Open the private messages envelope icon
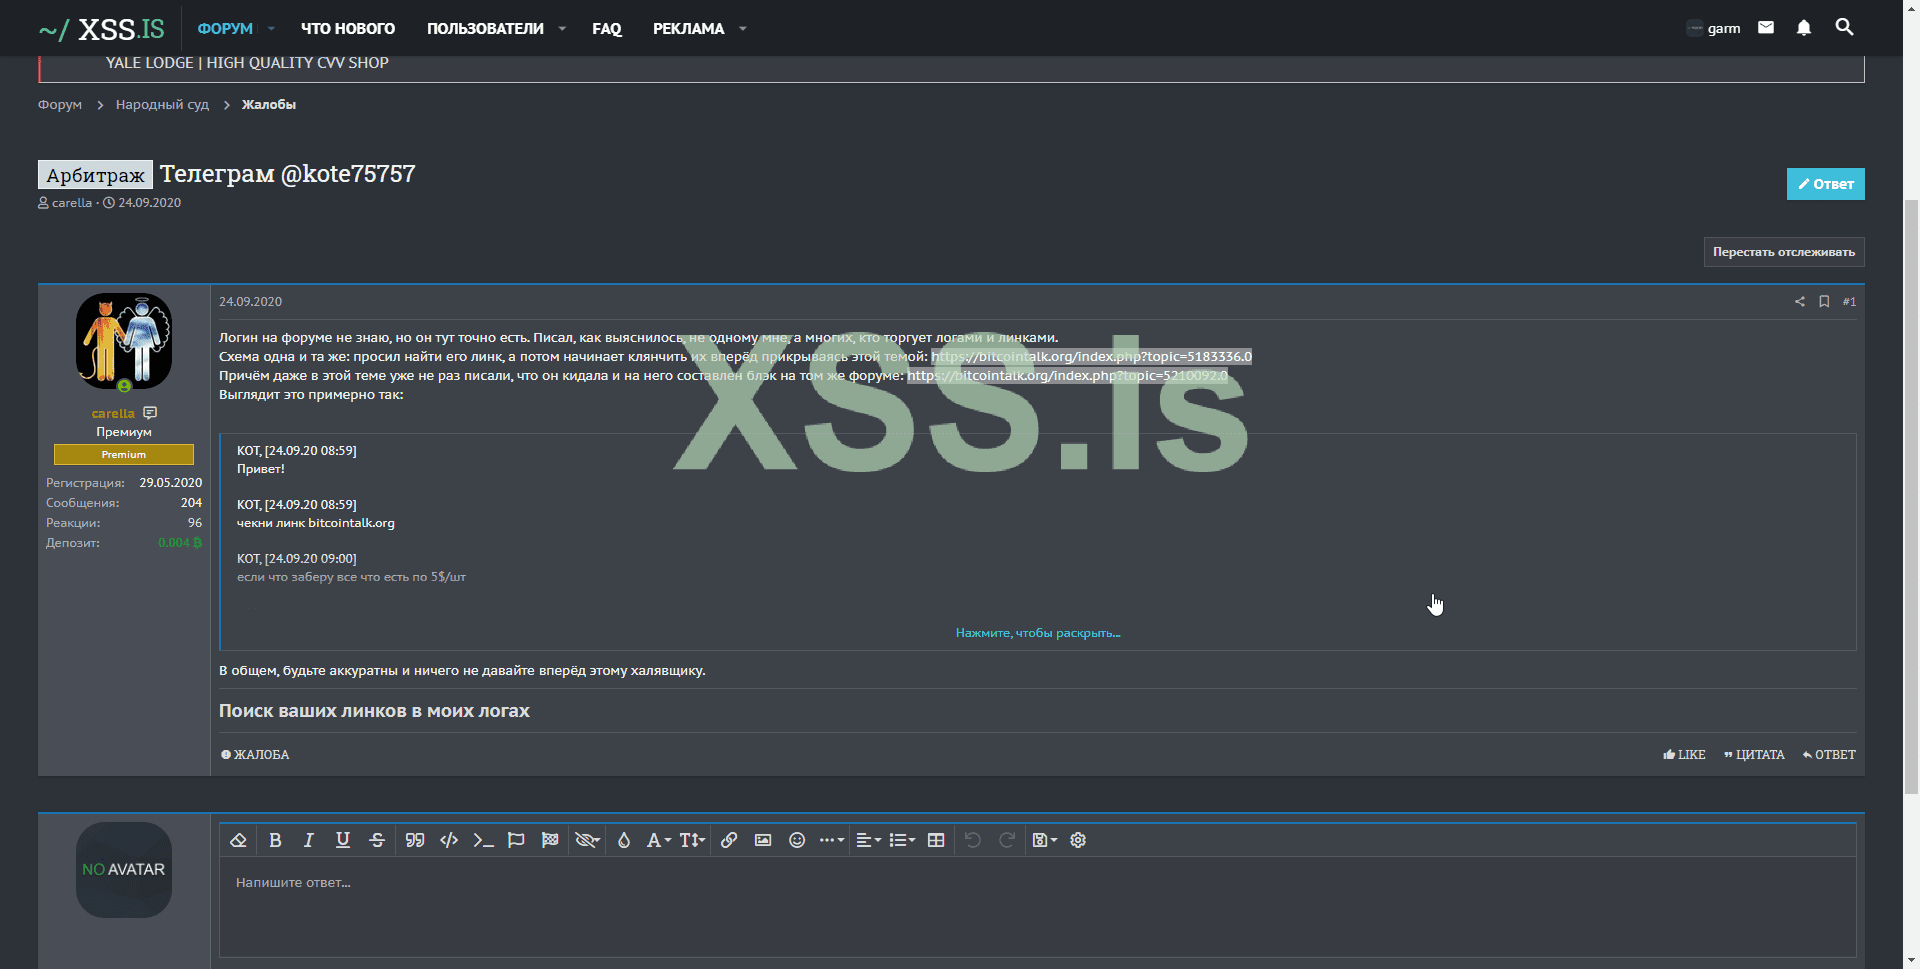1920x969 pixels. pos(1766,28)
